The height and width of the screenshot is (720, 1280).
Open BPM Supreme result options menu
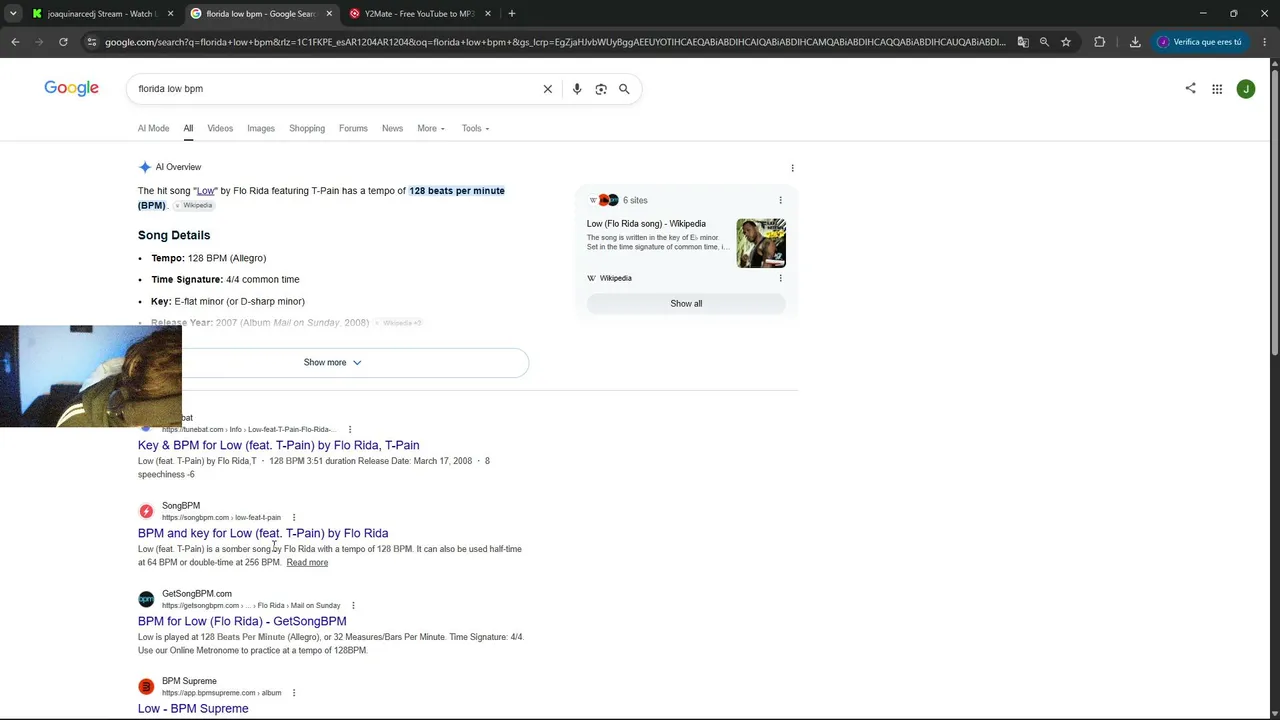(293, 693)
